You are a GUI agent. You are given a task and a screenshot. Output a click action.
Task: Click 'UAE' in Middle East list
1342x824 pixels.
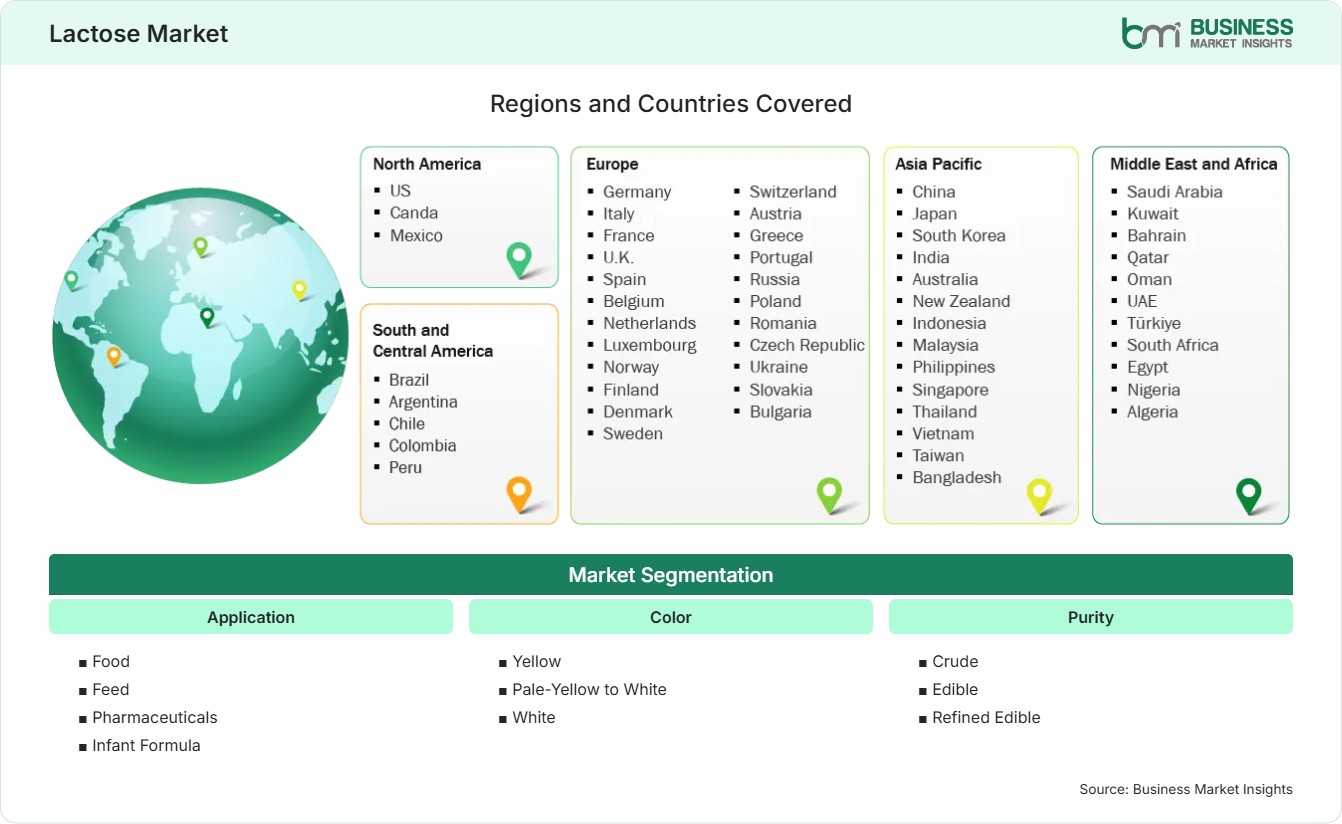1142,301
